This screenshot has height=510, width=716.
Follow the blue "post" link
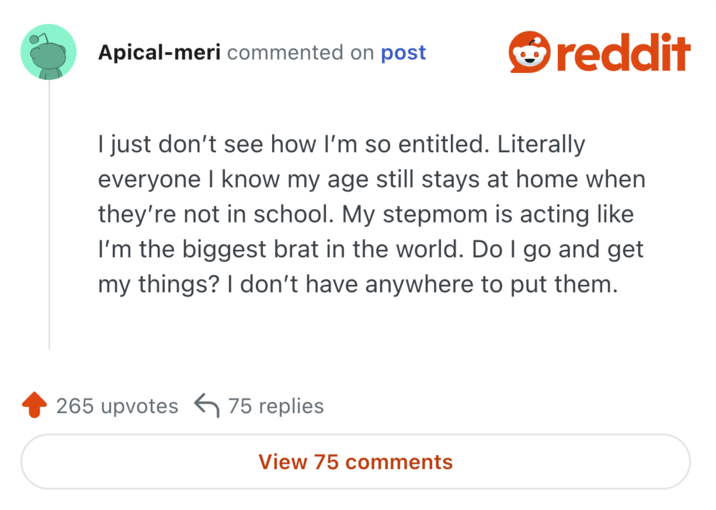403,52
